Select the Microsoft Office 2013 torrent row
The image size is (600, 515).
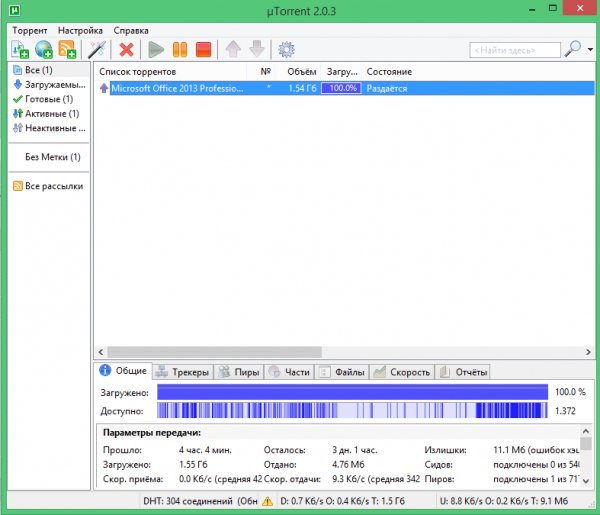347,88
